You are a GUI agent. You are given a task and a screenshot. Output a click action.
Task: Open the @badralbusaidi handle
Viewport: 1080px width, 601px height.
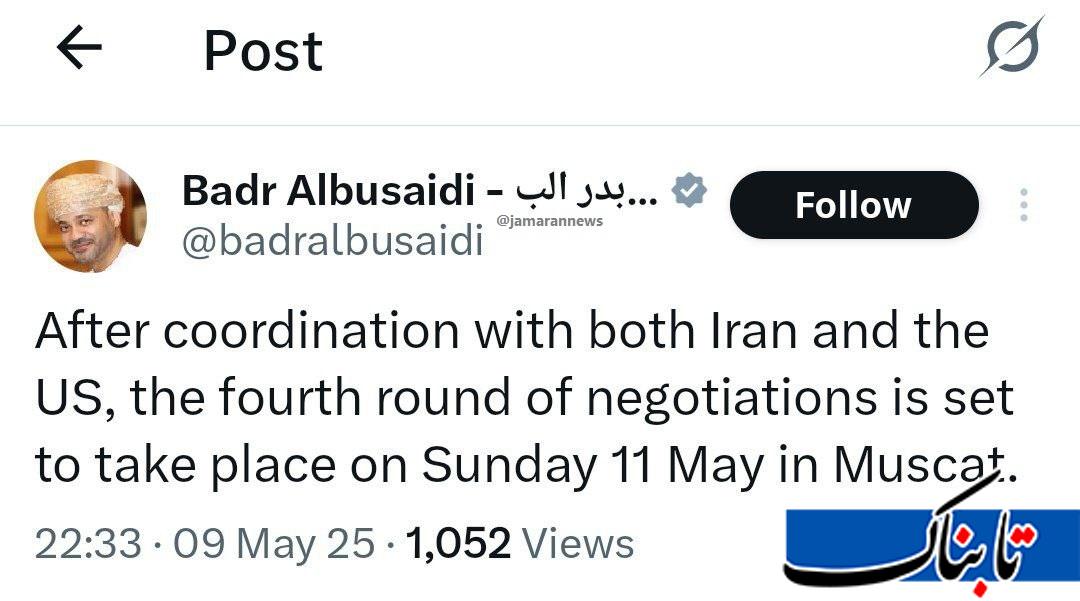[333, 243]
